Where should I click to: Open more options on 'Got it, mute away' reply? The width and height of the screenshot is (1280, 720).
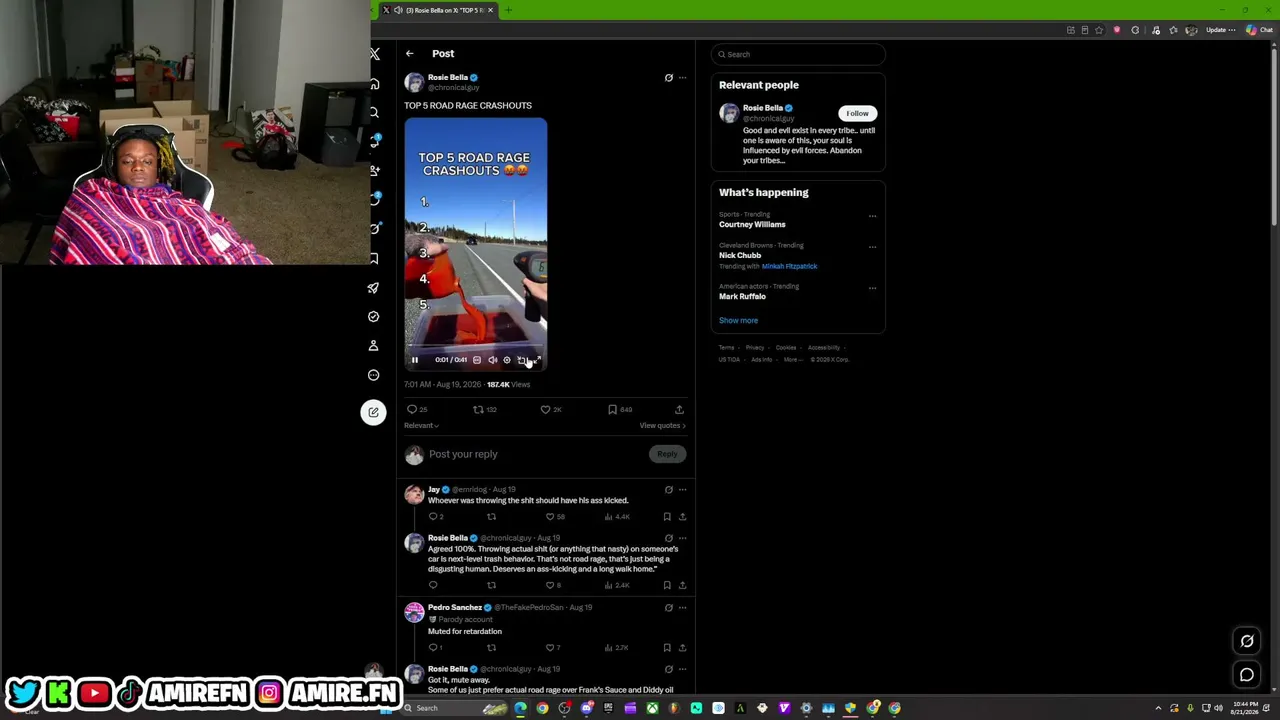(x=683, y=669)
